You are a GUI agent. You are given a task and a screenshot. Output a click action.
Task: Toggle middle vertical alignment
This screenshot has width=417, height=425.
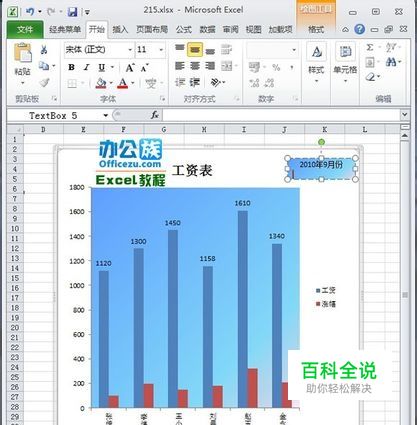(195, 50)
